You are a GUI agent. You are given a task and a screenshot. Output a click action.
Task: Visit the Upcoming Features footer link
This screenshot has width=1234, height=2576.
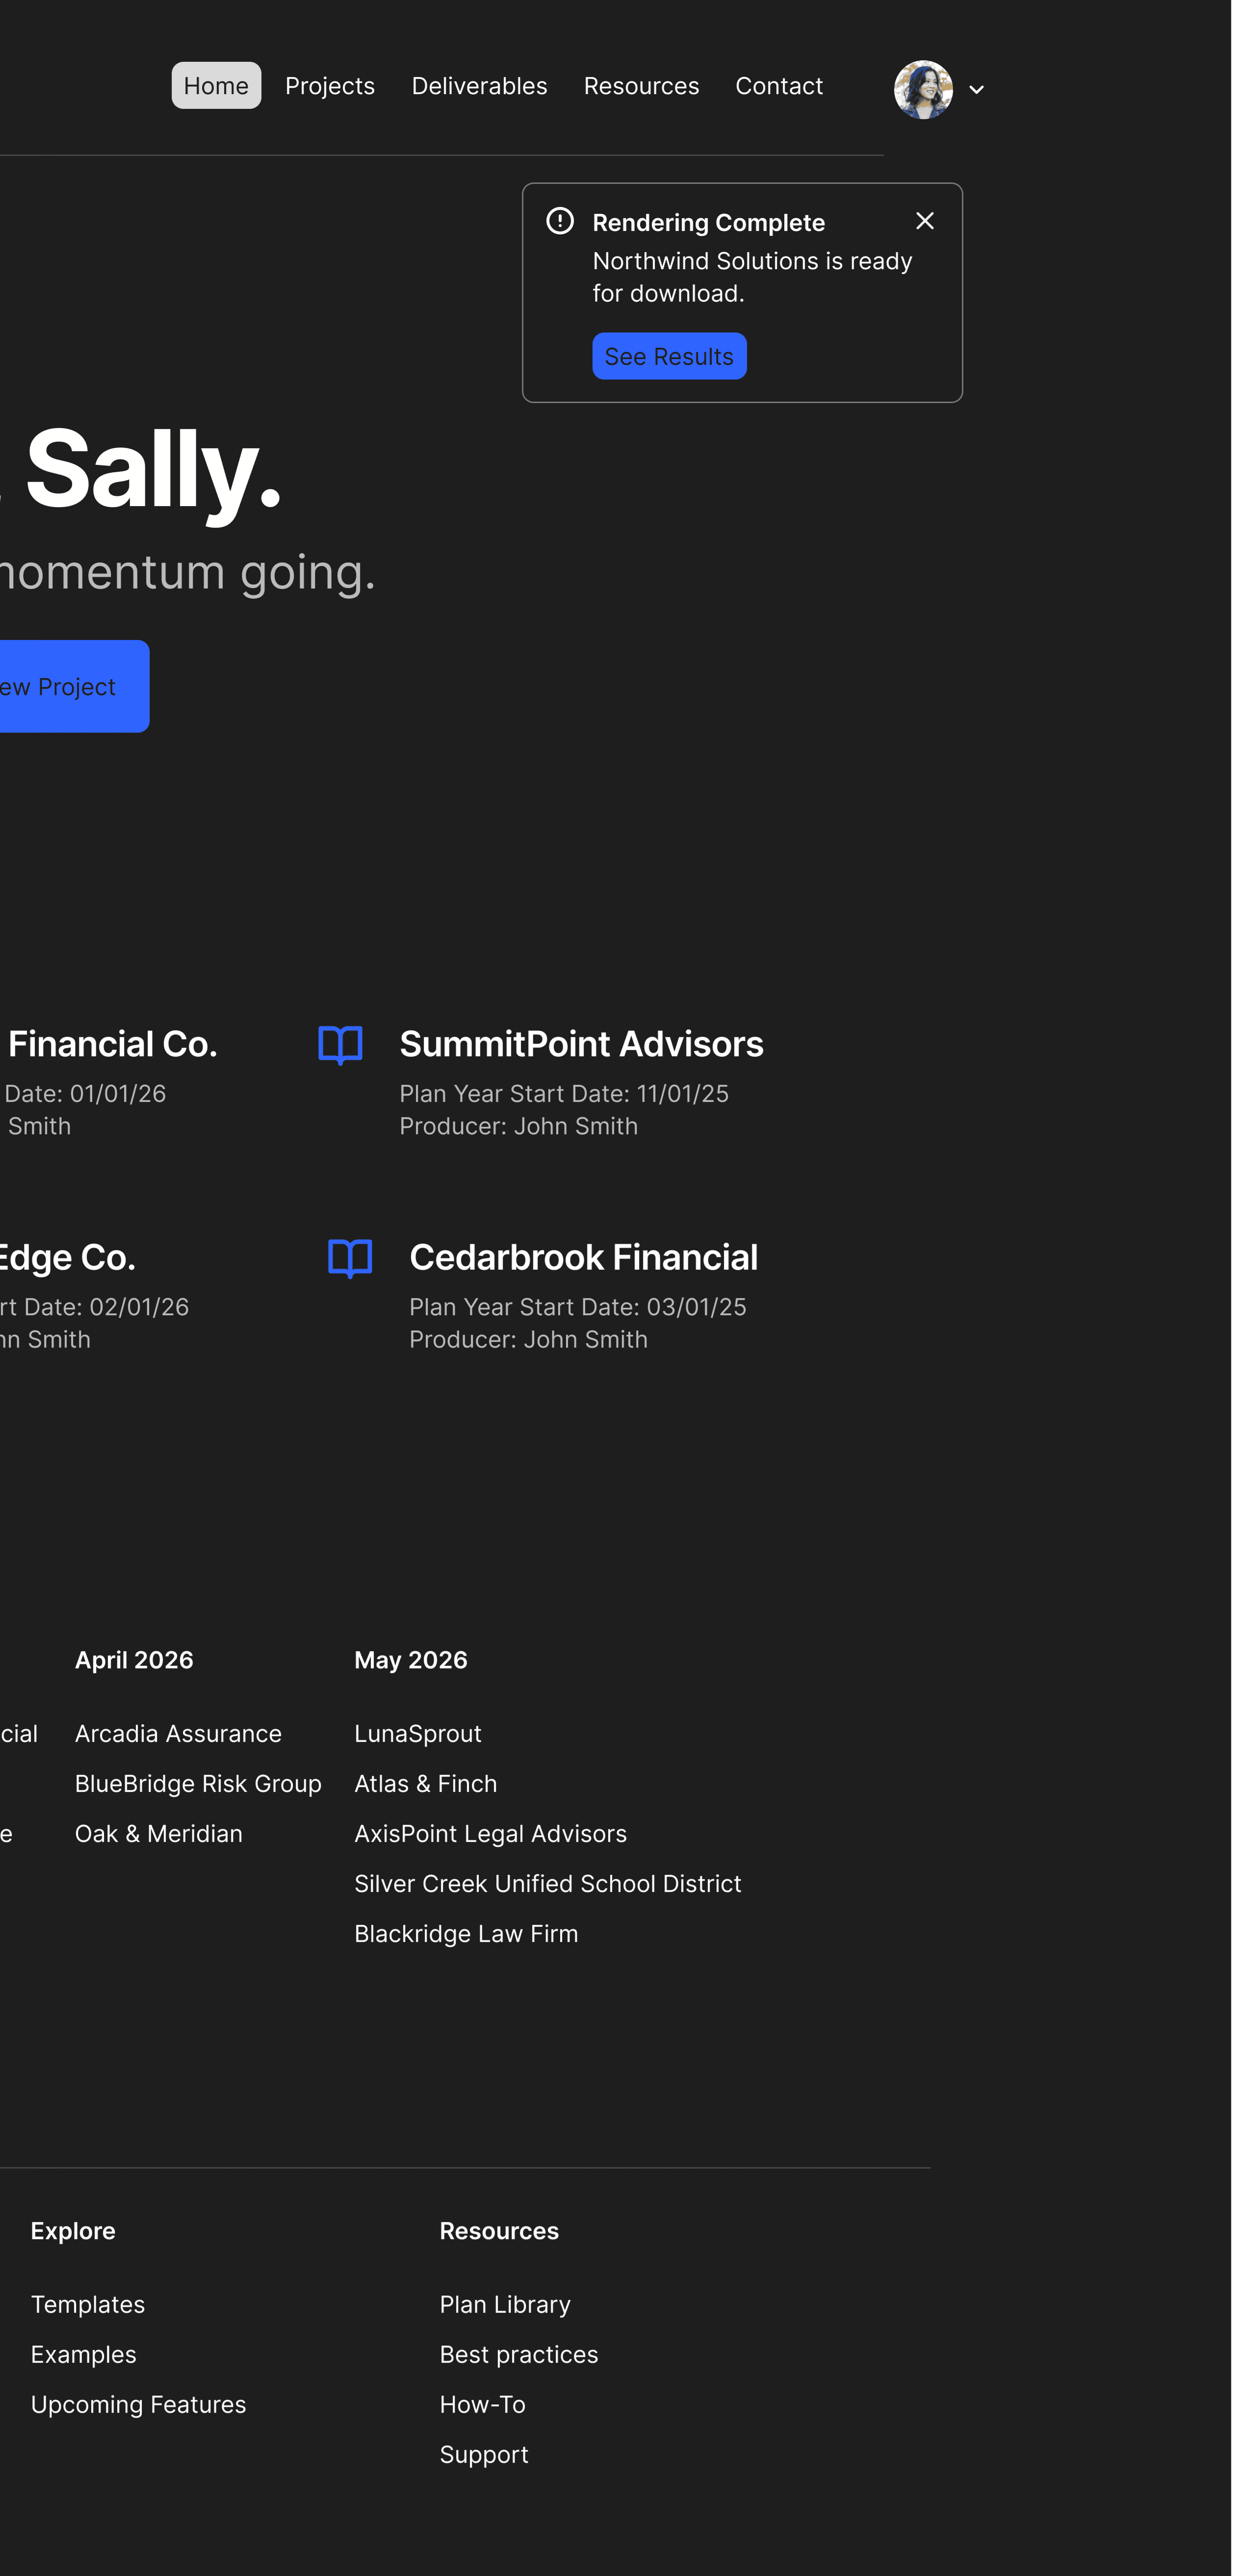click(138, 2405)
